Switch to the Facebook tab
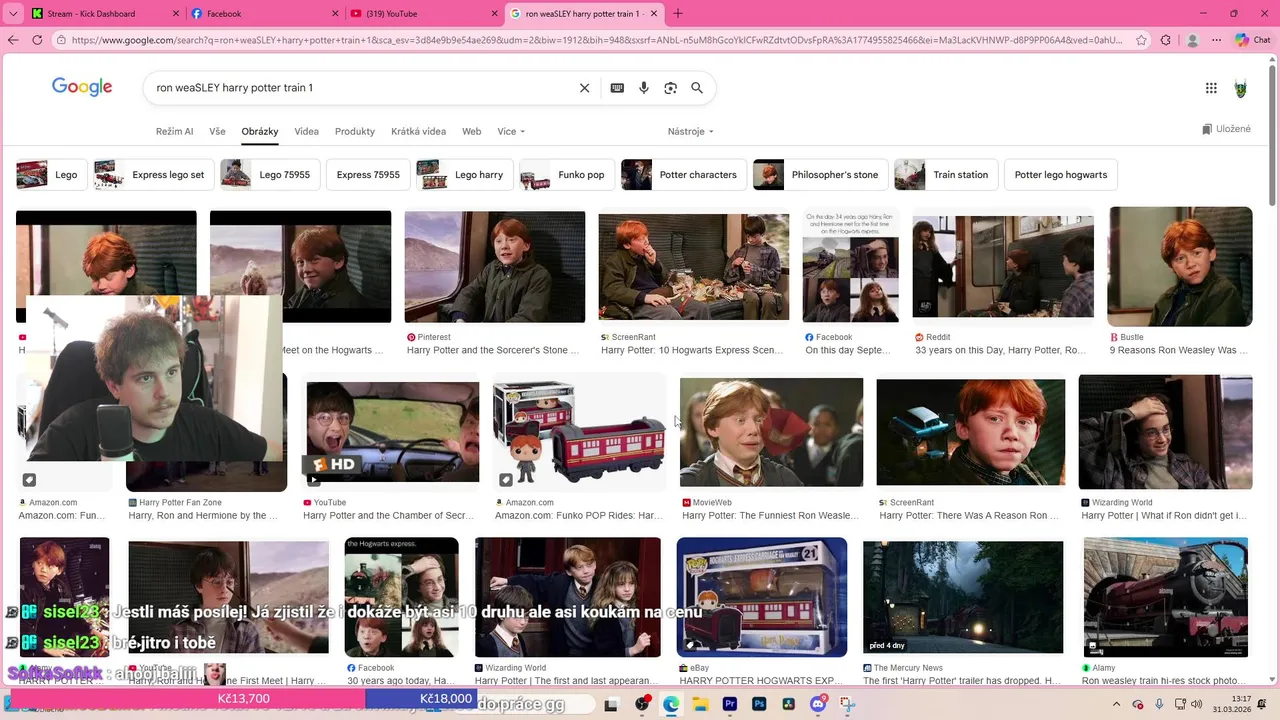This screenshot has height=720, width=1280. click(x=263, y=14)
